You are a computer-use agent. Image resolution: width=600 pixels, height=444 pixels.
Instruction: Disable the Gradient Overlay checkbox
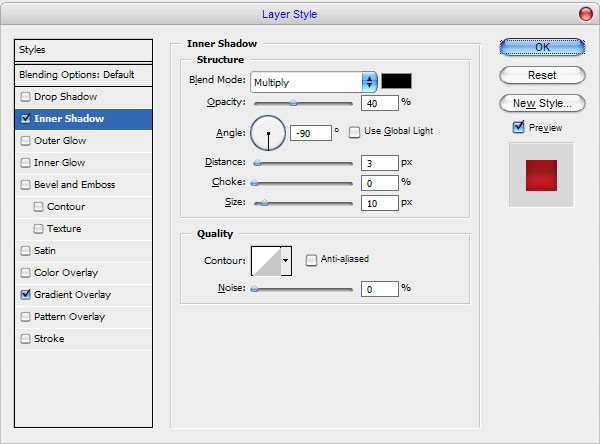point(25,295)
